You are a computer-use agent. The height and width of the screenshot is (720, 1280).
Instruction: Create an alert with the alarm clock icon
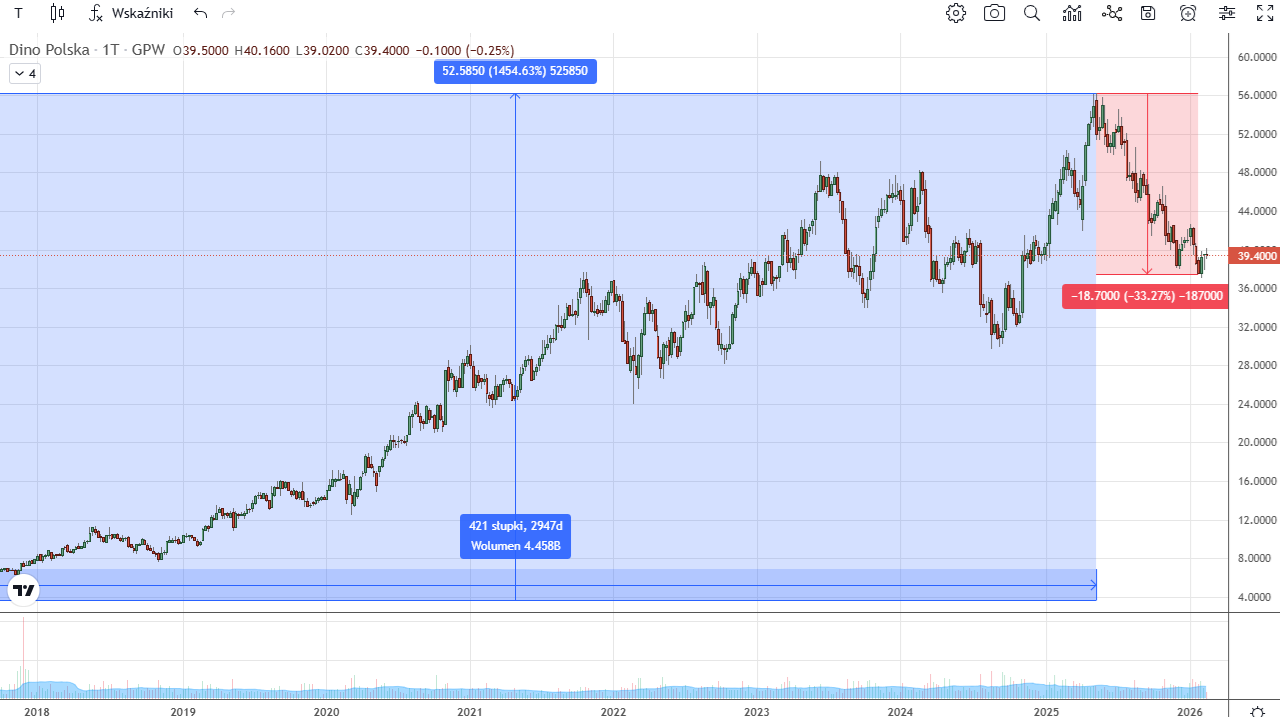click(x=1188, y=13)
